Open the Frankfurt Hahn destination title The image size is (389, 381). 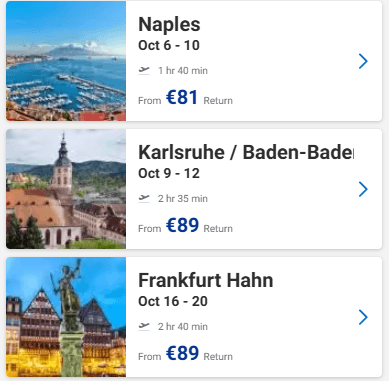point(206,280)
